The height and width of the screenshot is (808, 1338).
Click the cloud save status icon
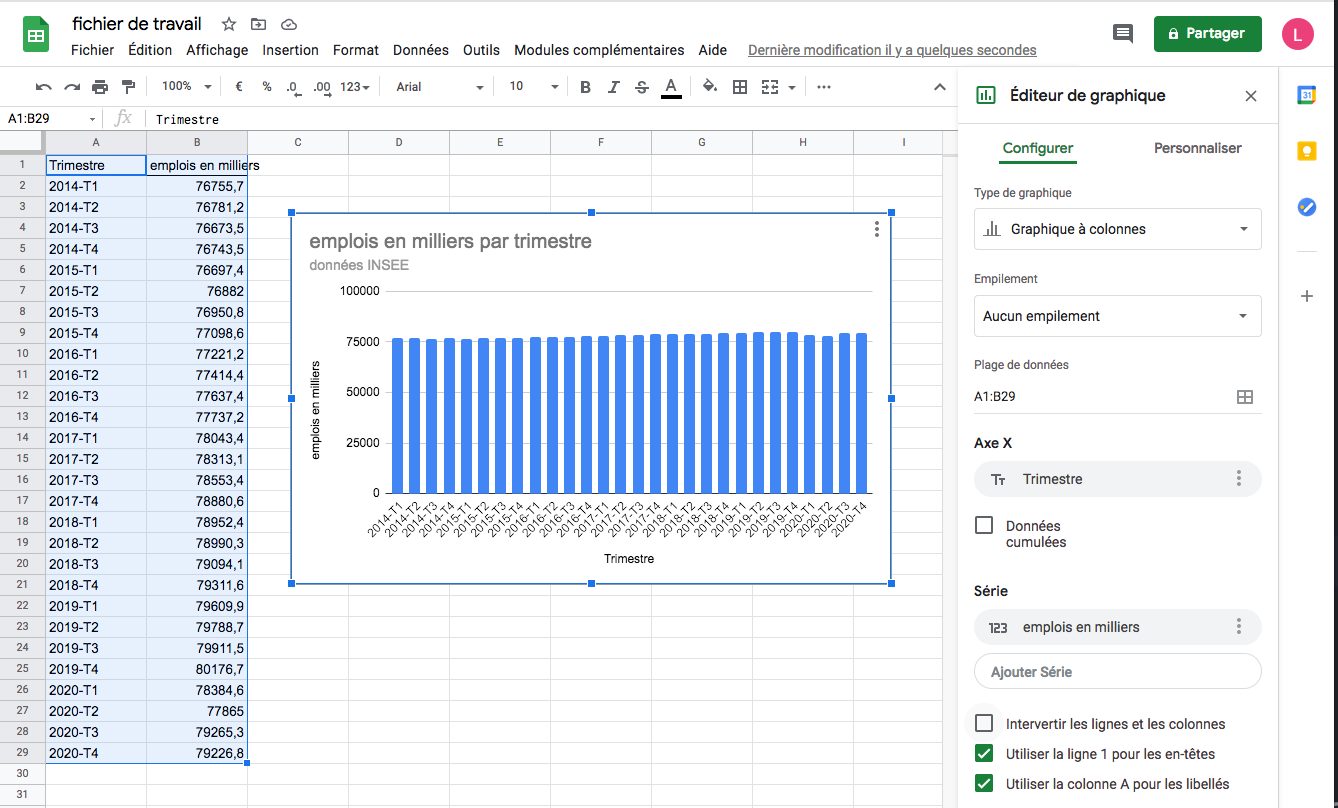pos(289,24)
